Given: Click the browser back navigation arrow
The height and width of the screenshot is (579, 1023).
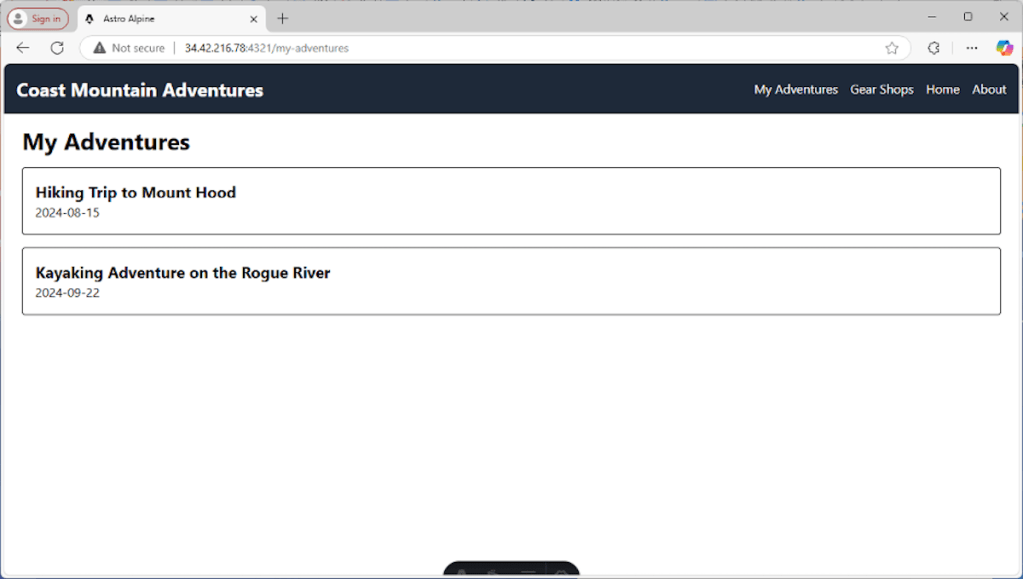Looking at the screenshot, I should [x=22, y=47].
